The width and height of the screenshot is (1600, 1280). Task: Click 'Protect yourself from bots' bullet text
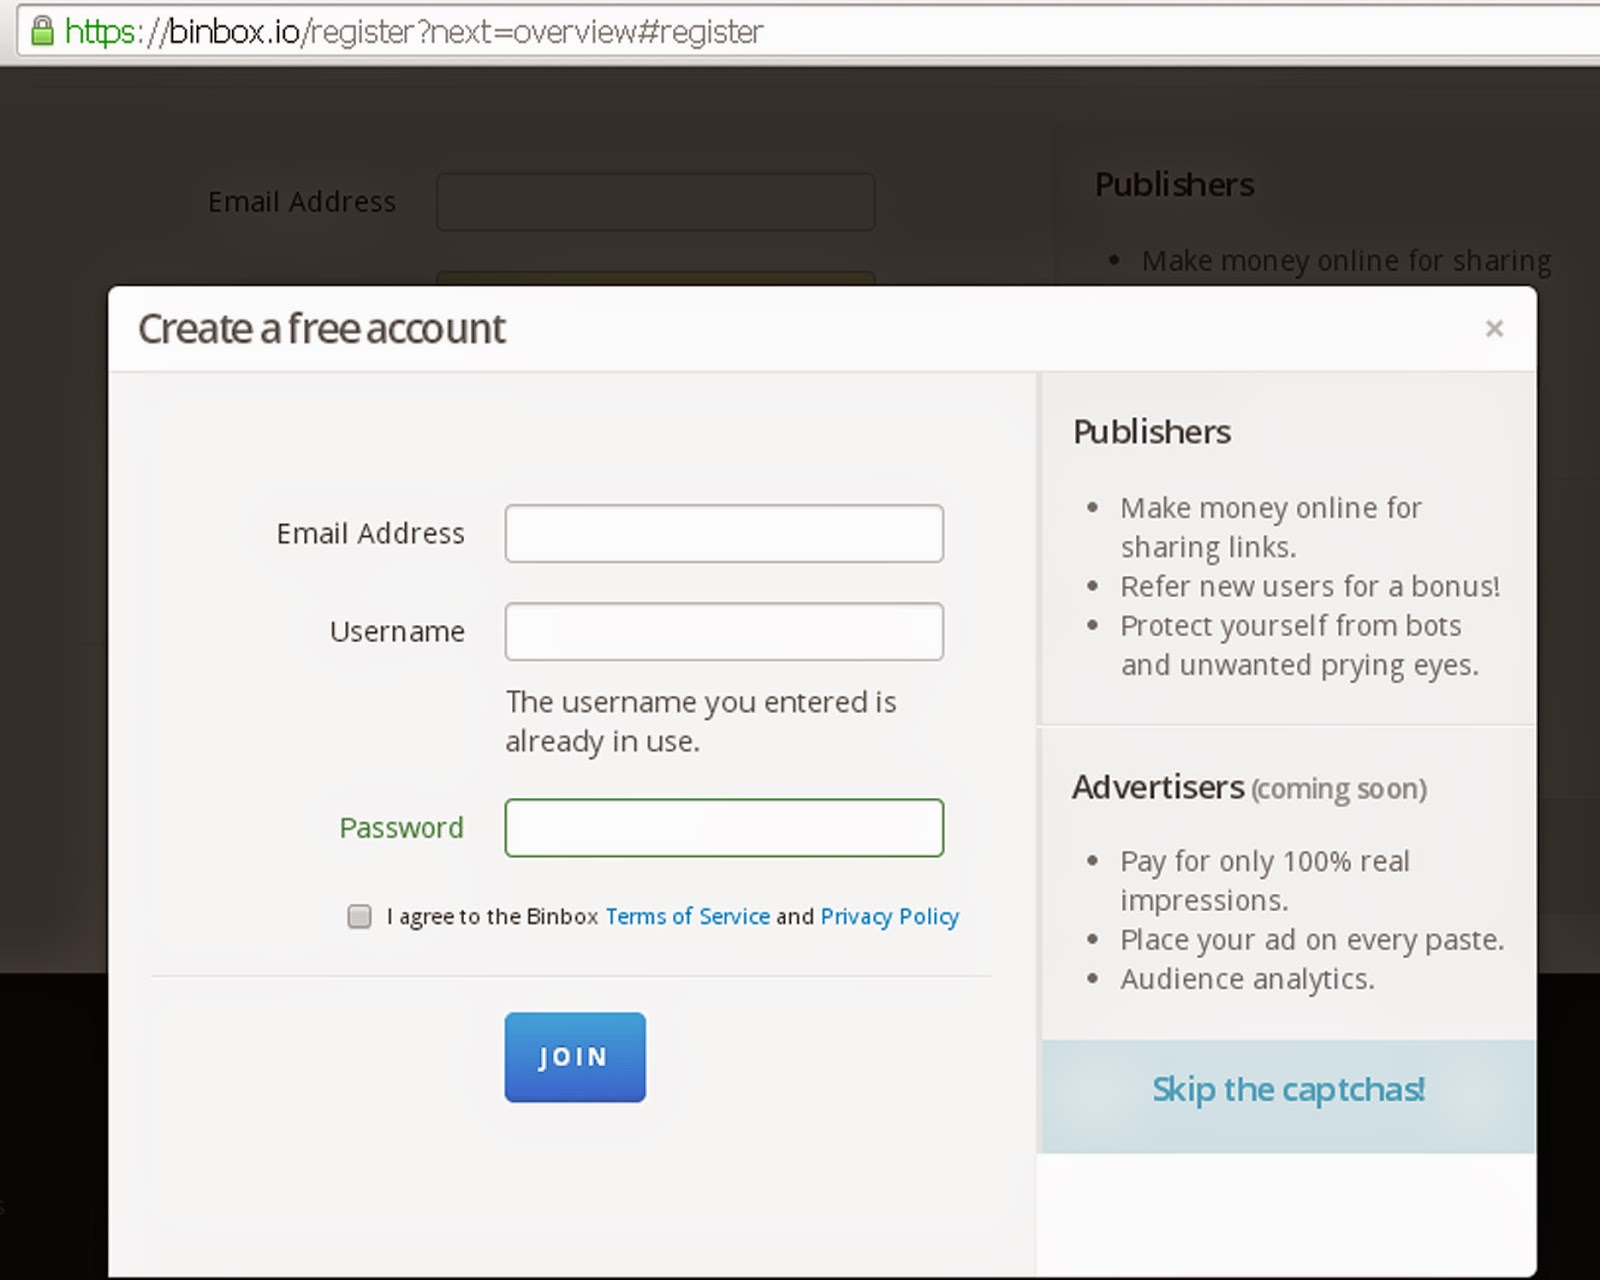[x=1299, y=645]
